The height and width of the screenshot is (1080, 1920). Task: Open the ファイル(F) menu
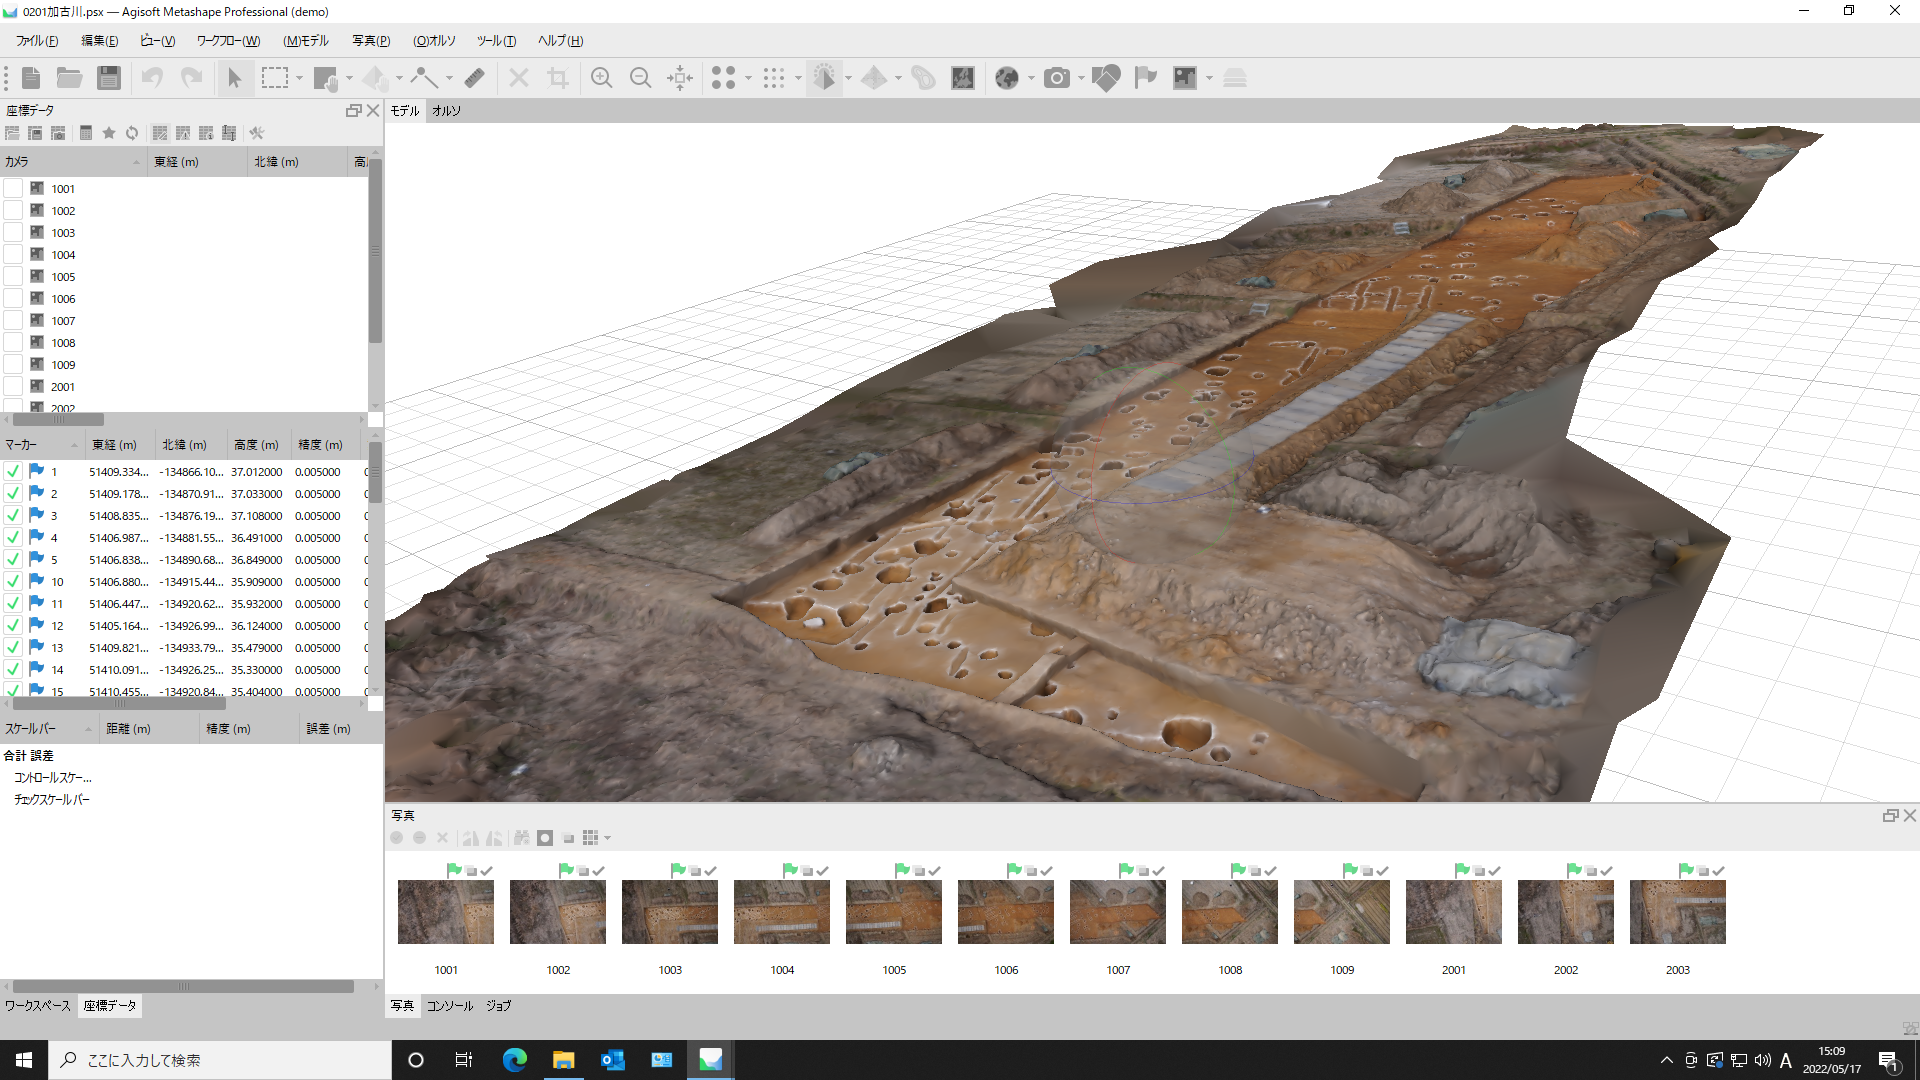coord(37,41)
